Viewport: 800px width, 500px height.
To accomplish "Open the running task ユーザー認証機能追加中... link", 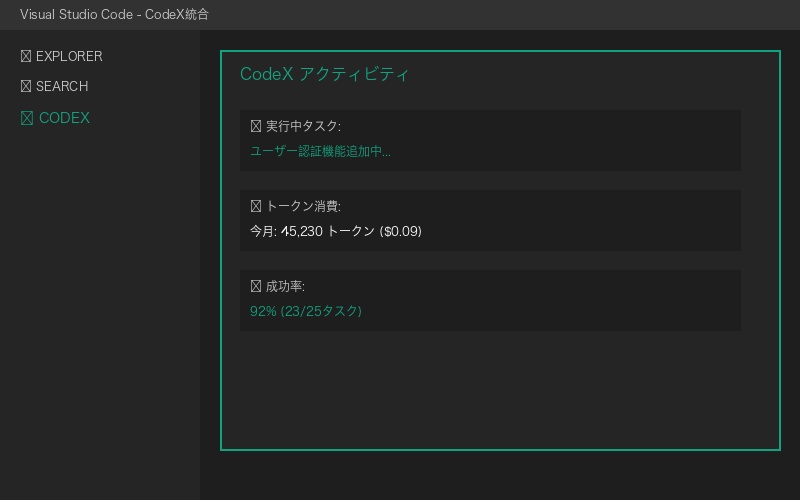I will 320,151.
